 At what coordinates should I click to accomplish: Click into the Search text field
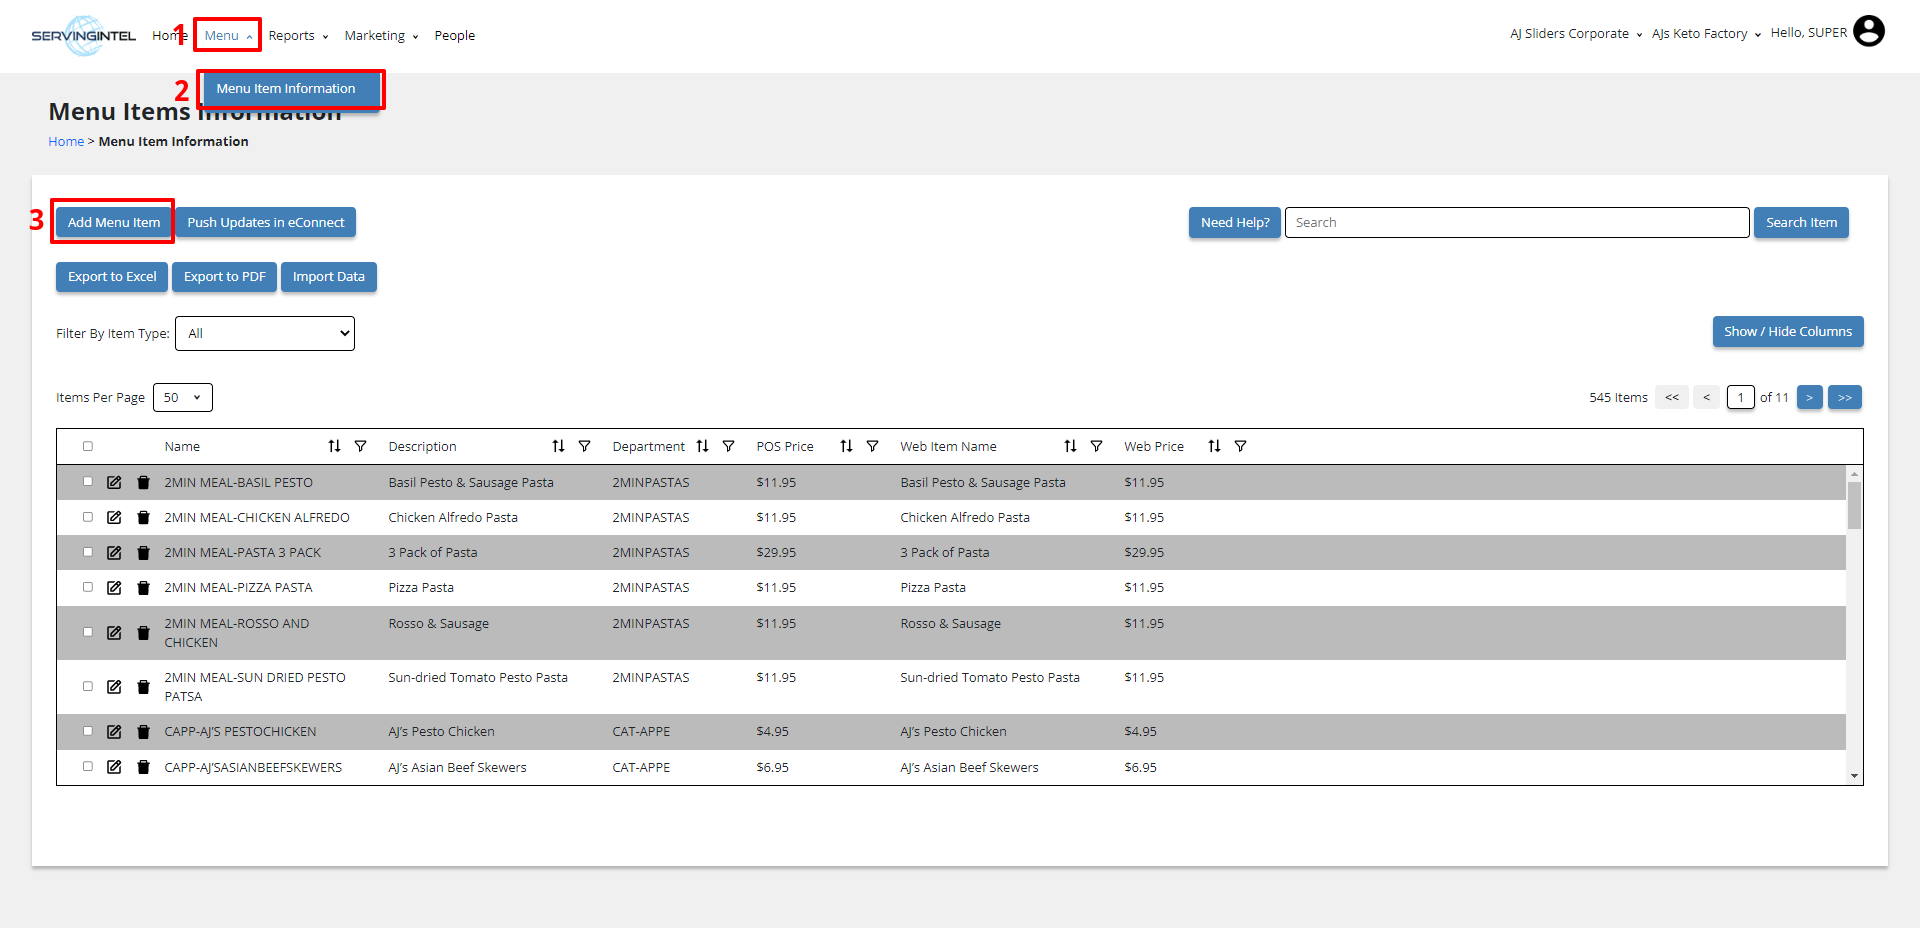click(1516, 223)
